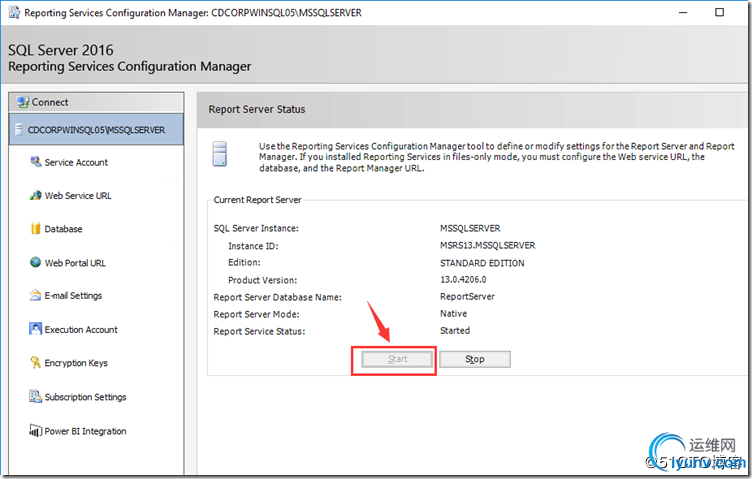
Task: Click the report server icon beside description
Action: 220,154
